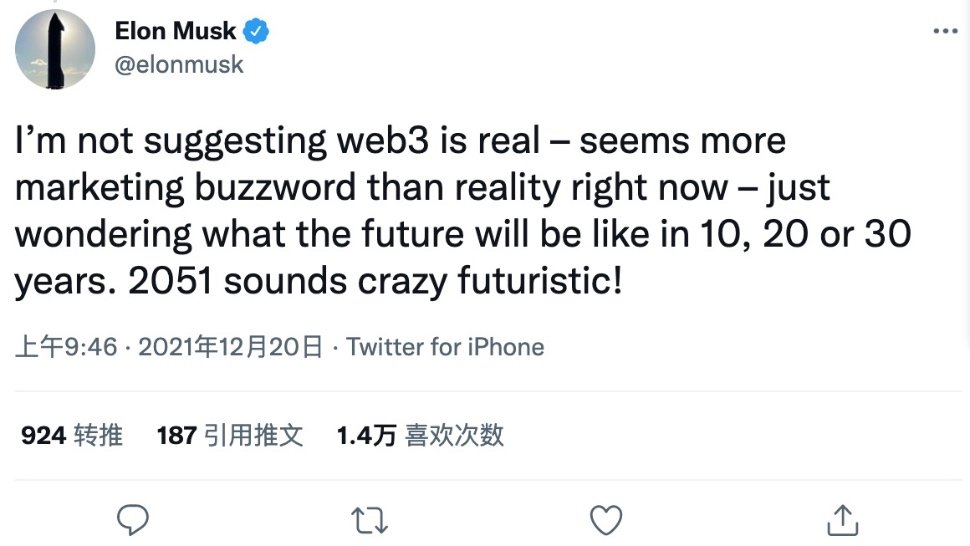View the 924 转推 retweets list

72,435
